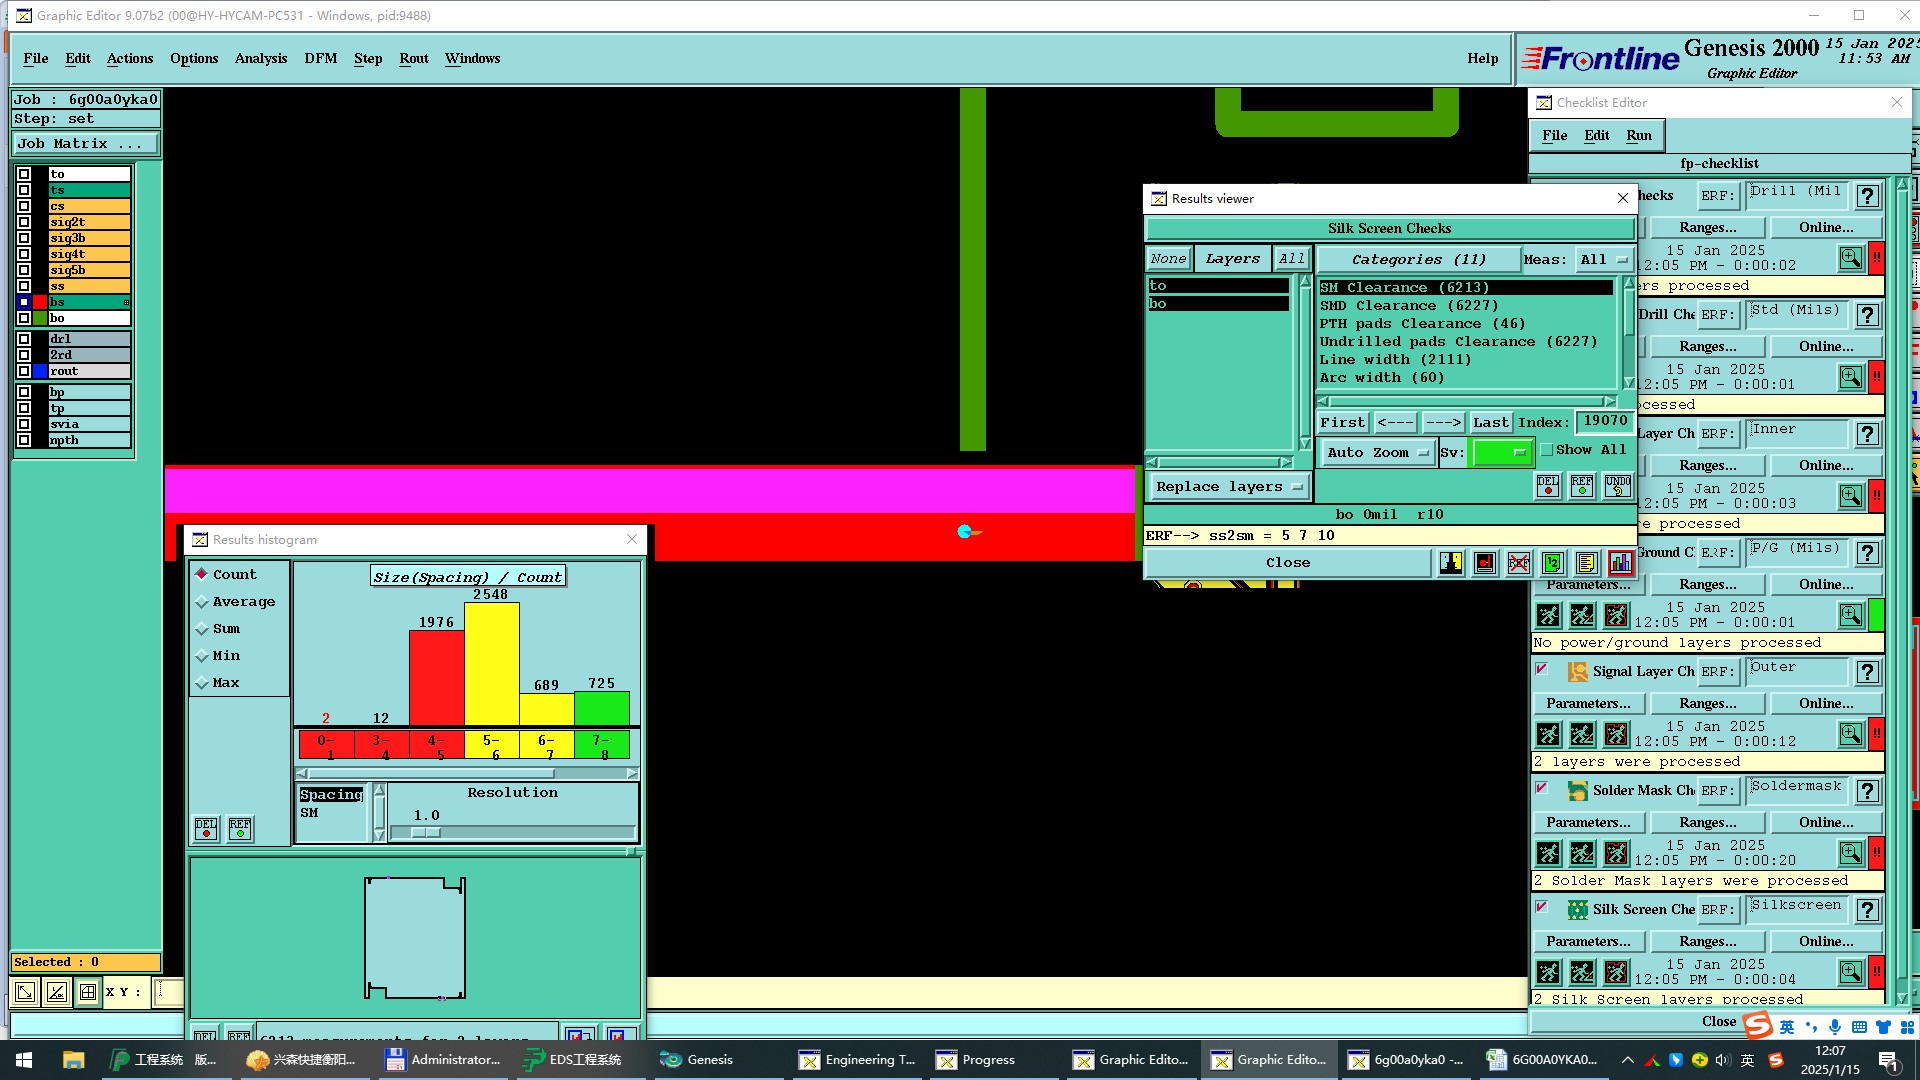
Task: Select Min radio option in histogram
Action: [x=202, y=655]
